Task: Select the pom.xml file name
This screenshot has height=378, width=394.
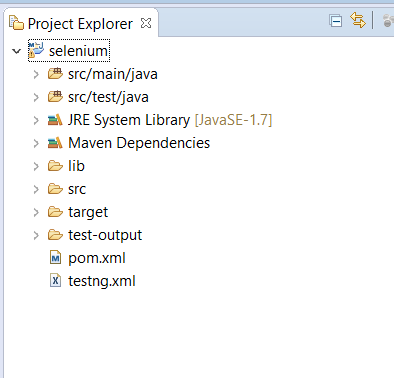Action: tap(97, 258)
